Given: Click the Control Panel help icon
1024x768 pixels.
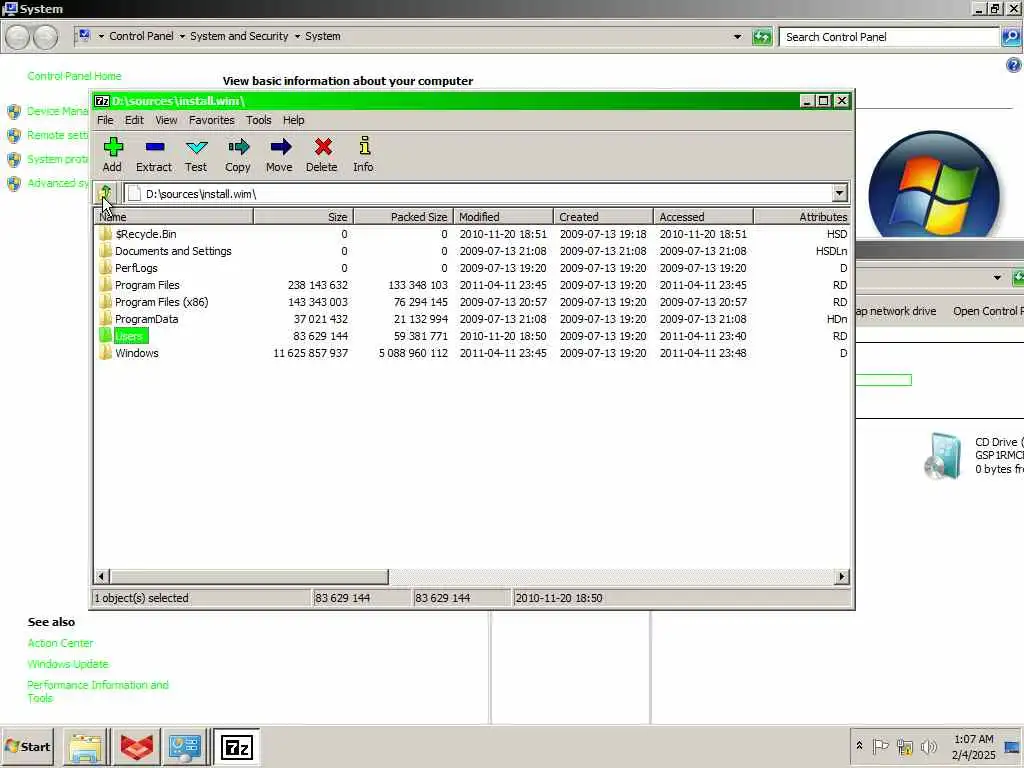Looking at the screenshot, I should (x=1013, y=65).
